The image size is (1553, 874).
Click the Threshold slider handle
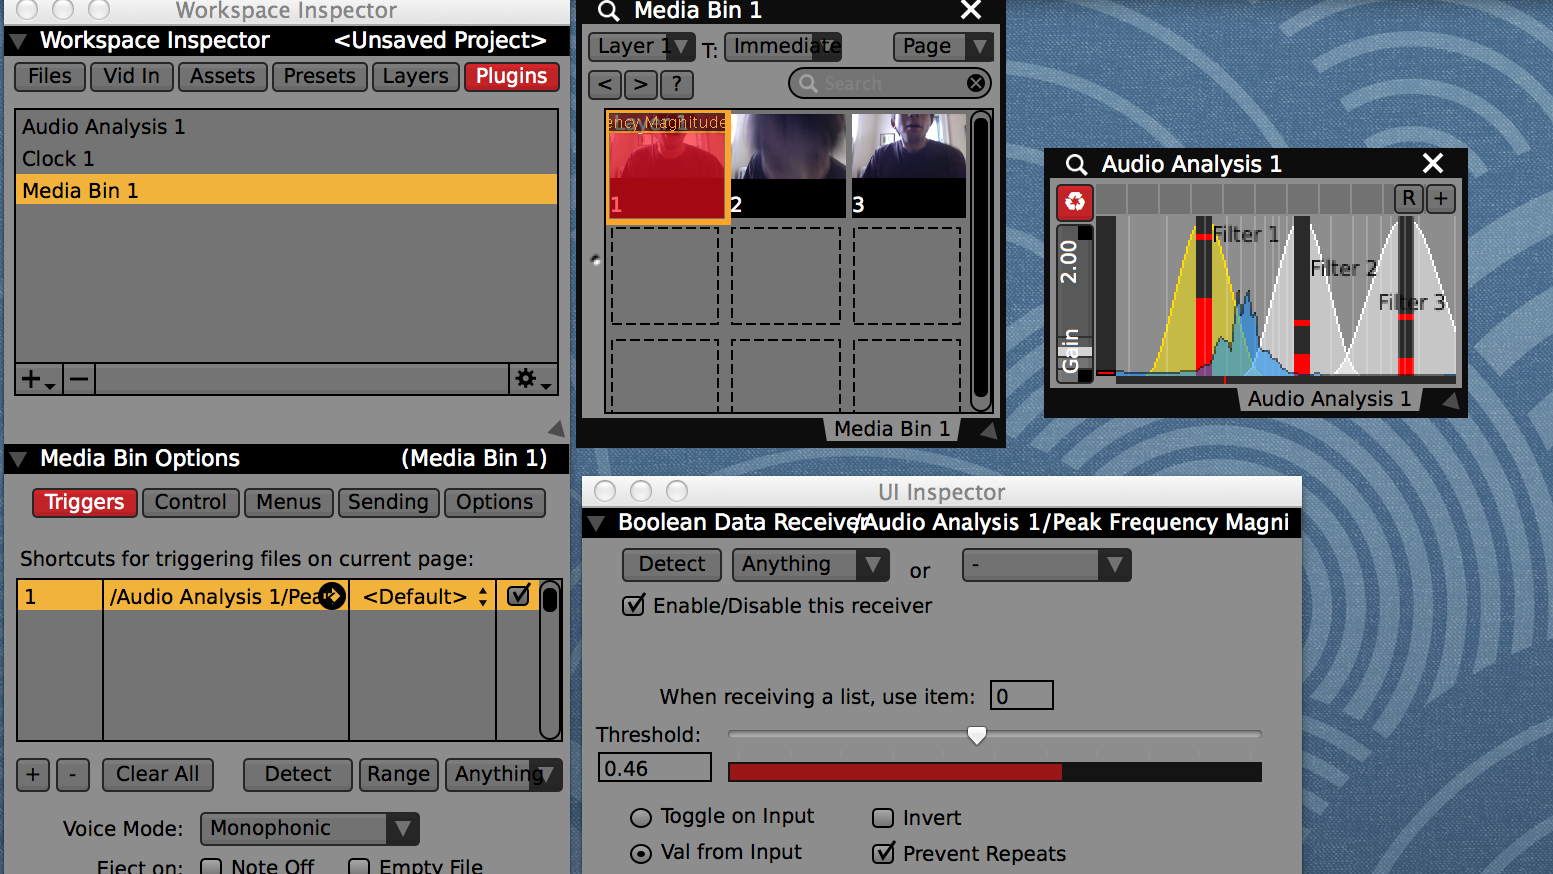tap(977, 735)
